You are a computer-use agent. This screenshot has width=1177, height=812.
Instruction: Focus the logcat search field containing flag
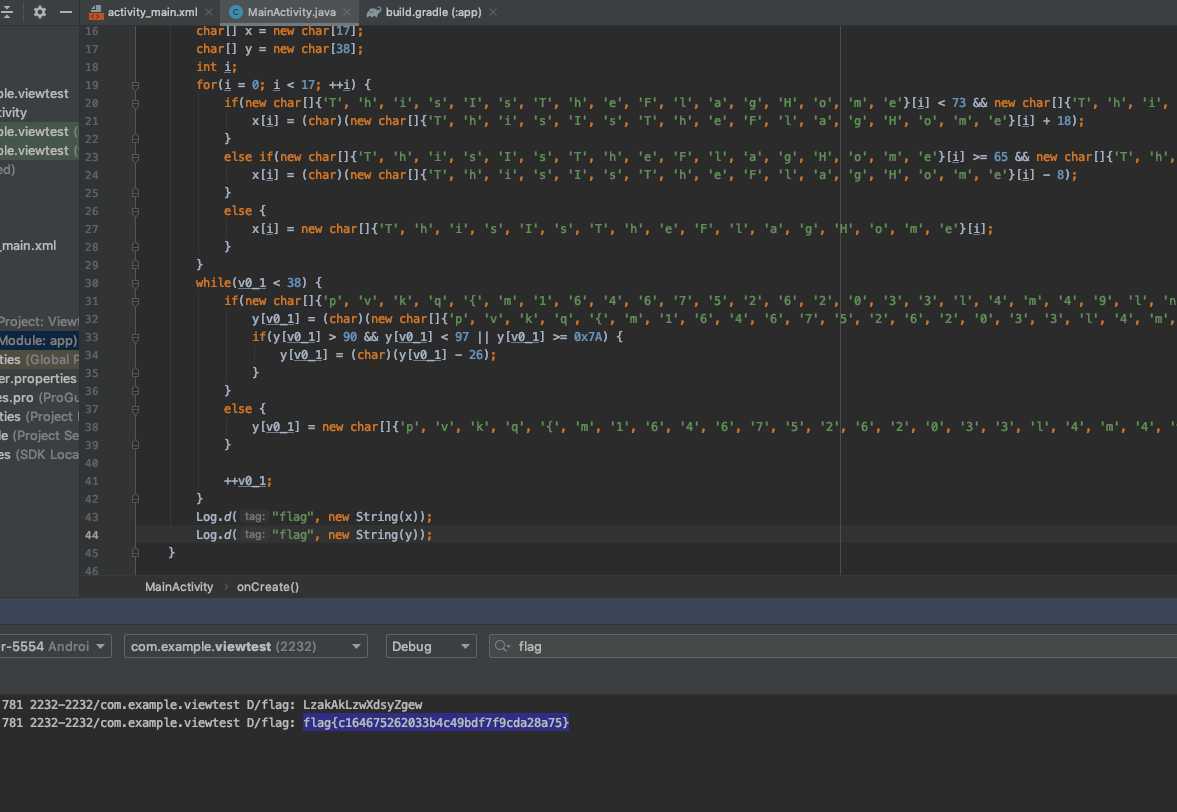800,647
